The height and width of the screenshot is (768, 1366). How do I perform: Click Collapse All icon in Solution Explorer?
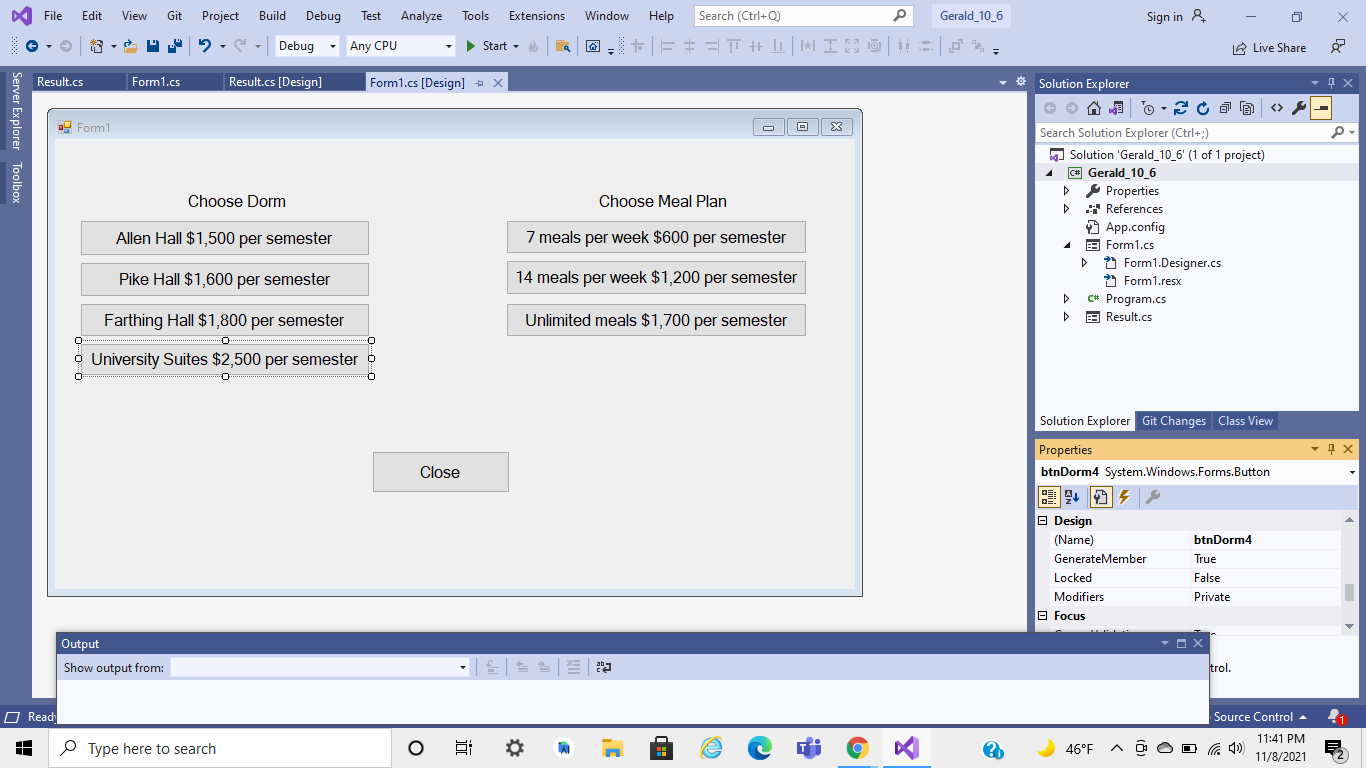(x=1225, y=108)
